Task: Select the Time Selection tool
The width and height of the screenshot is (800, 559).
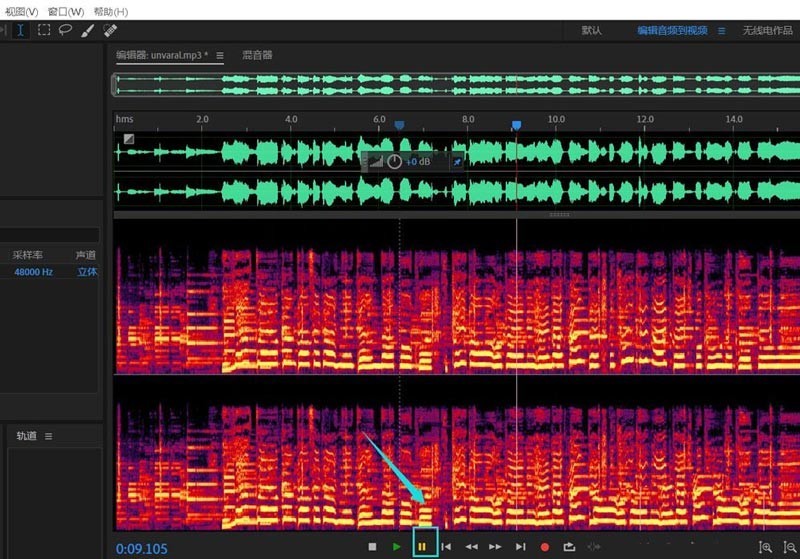Action: point(21,30)
